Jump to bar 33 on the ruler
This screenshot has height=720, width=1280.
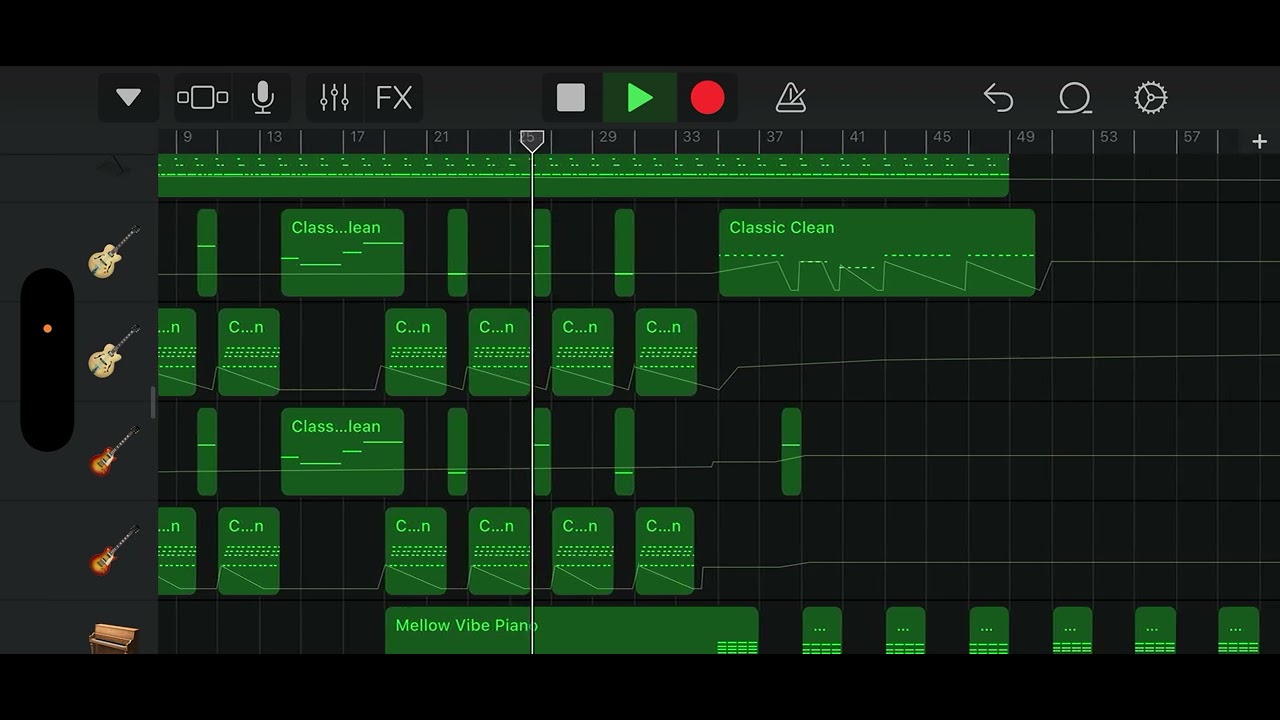[x=692, y=137]
